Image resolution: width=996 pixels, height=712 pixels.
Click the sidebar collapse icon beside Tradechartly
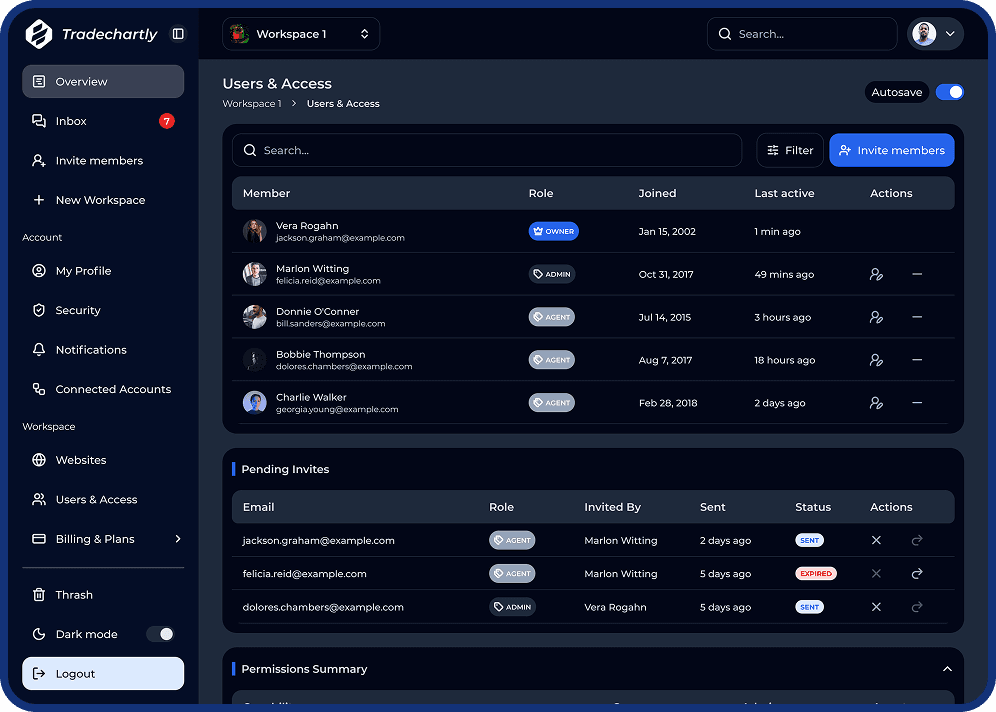[x=178, y=34]
